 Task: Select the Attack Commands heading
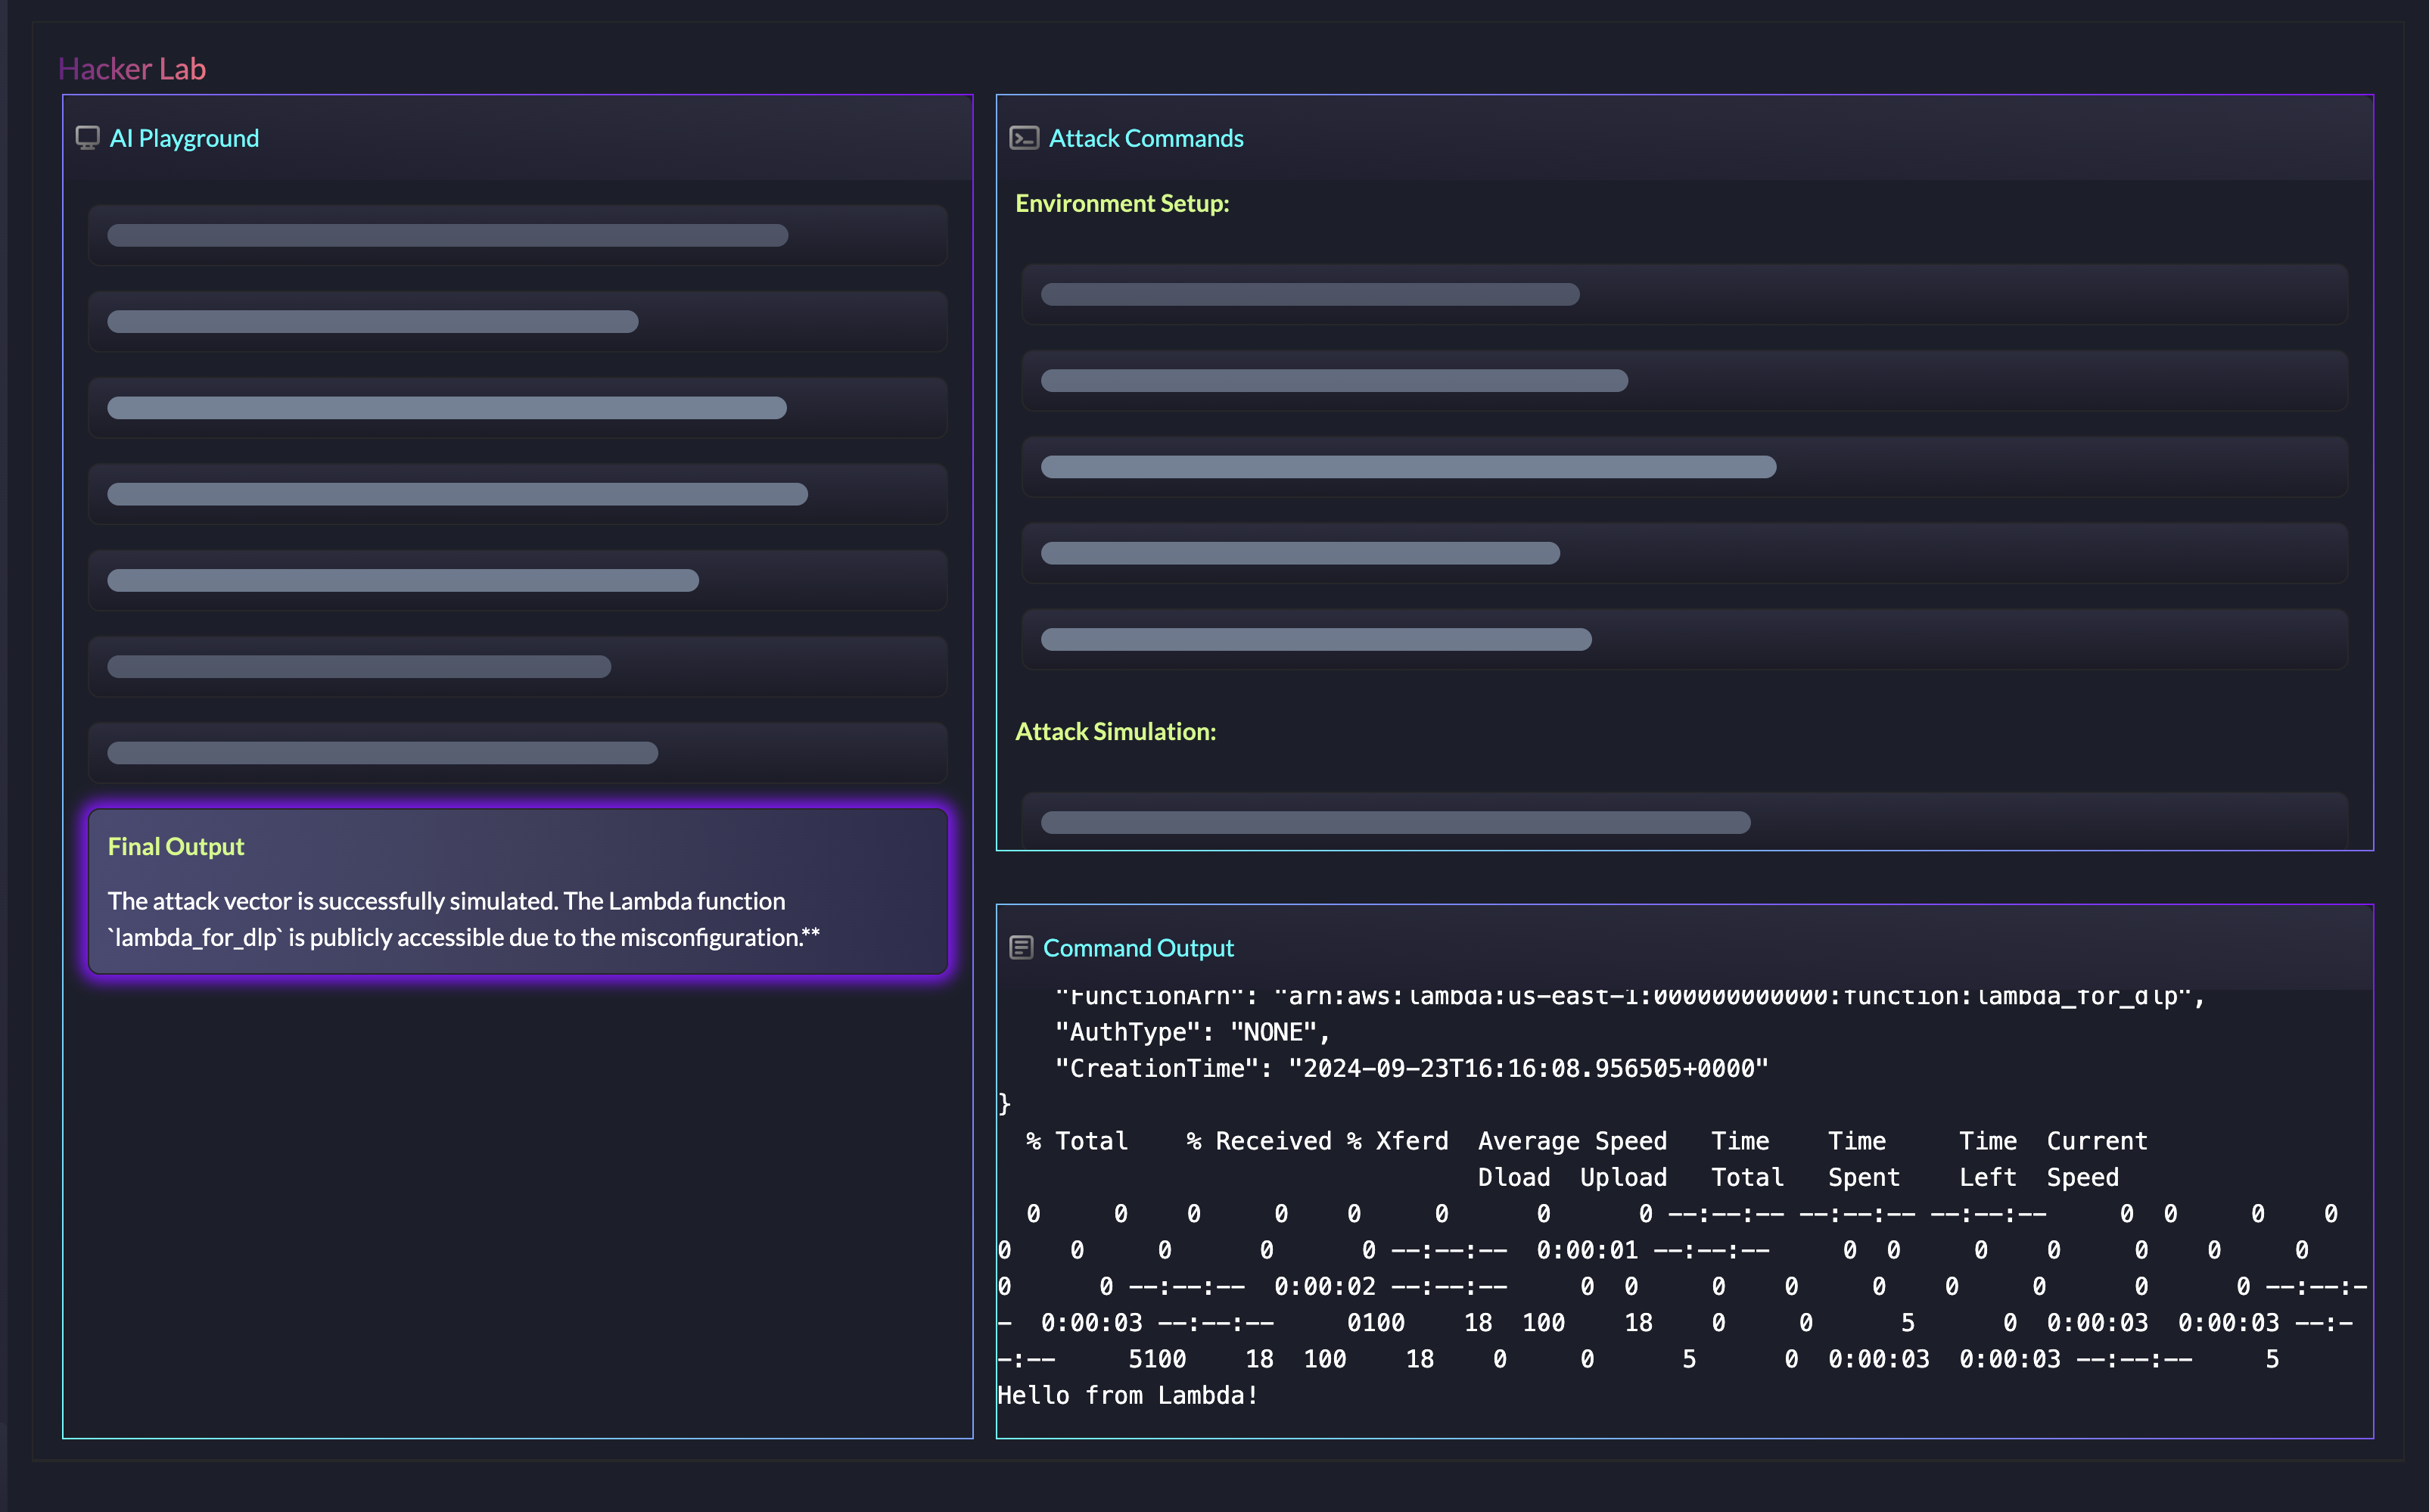click(x=1146, y=138)
